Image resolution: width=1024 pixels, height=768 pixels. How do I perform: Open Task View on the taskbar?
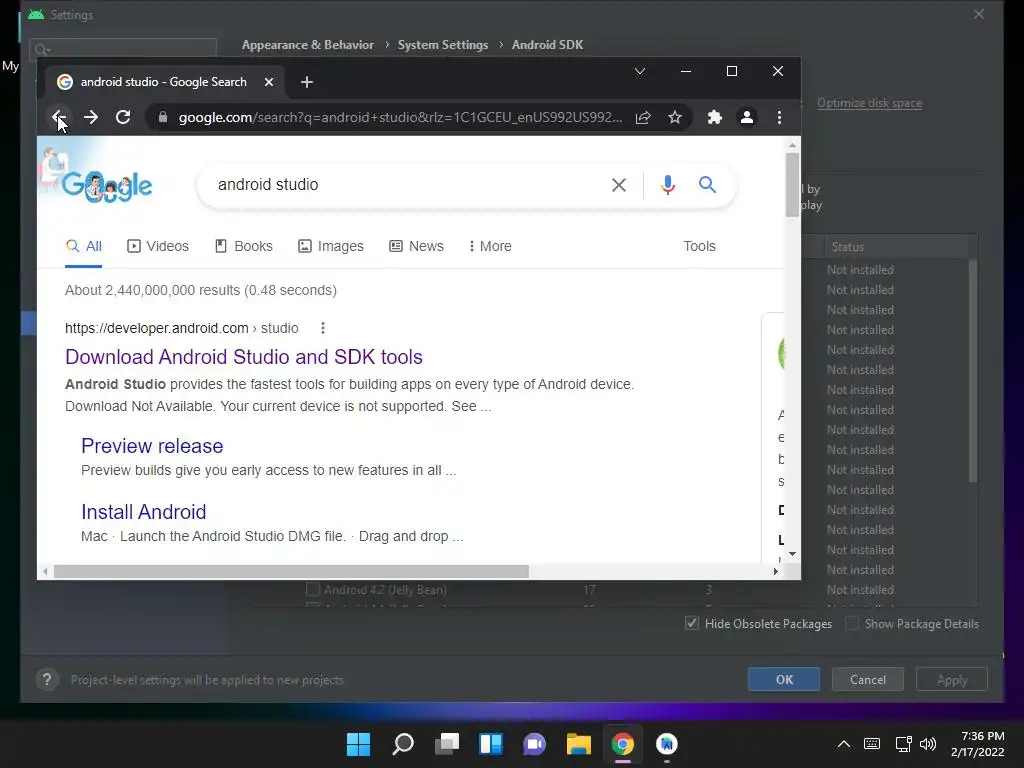tap(447, 744)
